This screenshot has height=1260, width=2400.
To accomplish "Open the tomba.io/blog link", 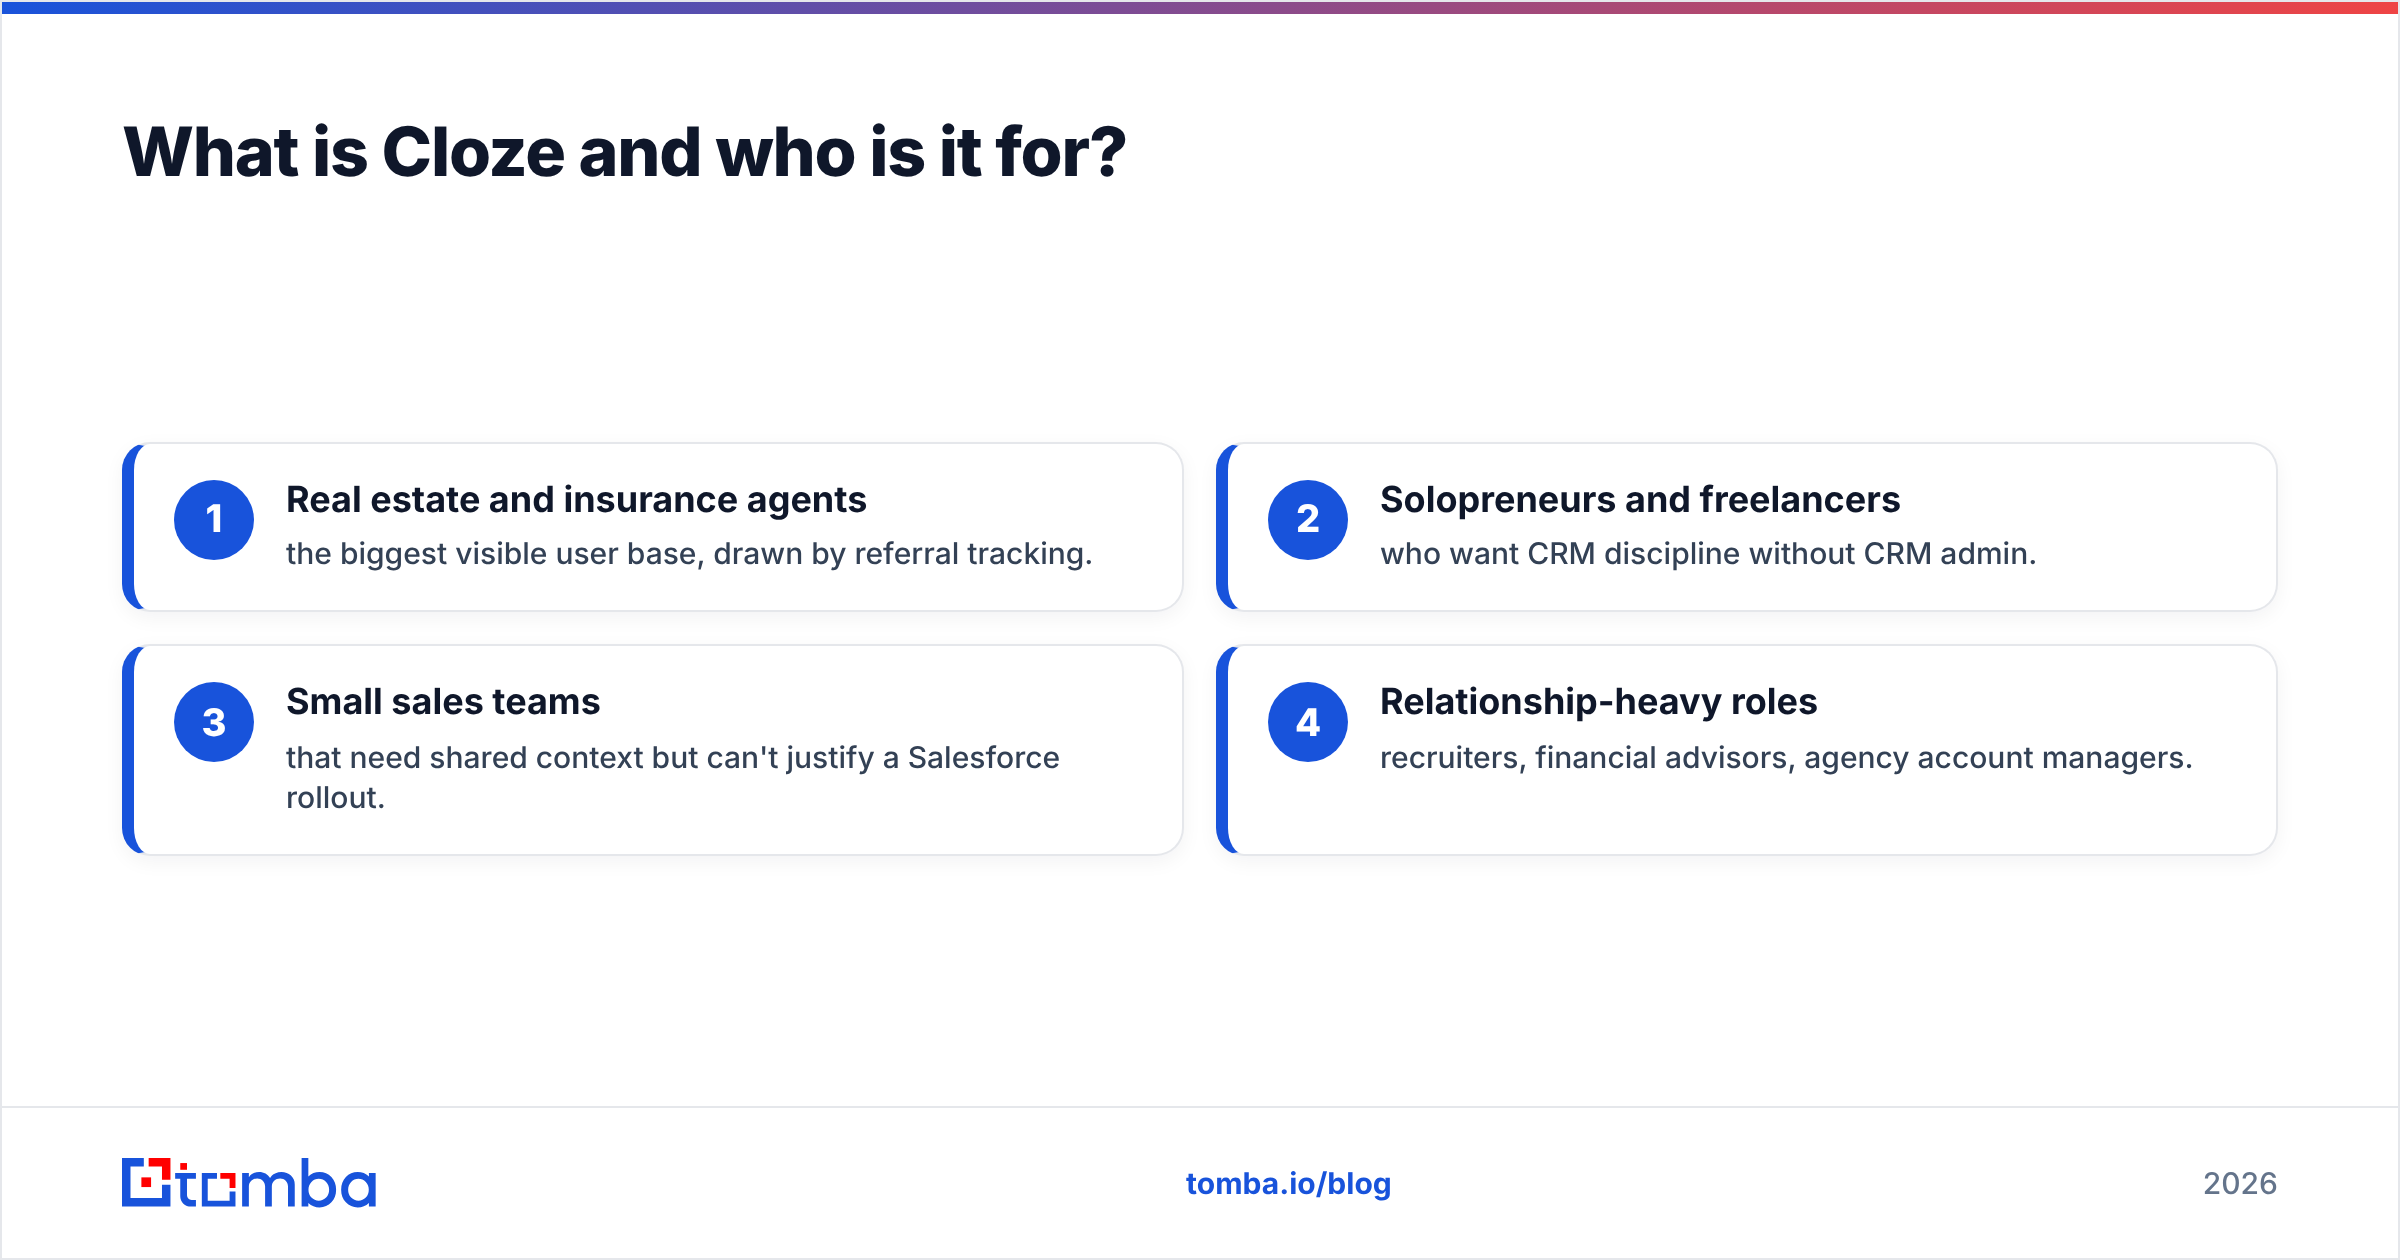I will point(1288,1184).
